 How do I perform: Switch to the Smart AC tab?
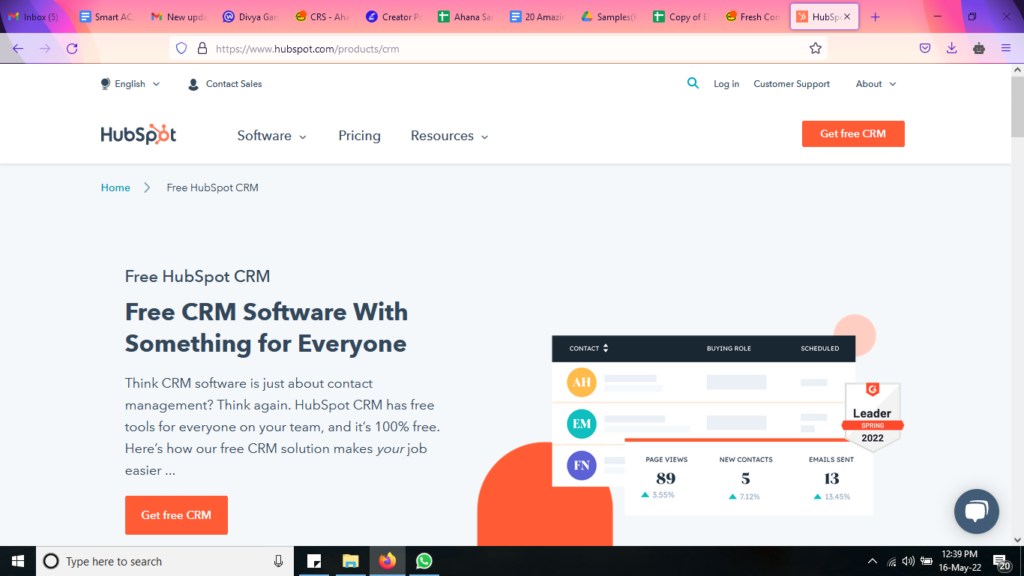click(x=106, y=17)
